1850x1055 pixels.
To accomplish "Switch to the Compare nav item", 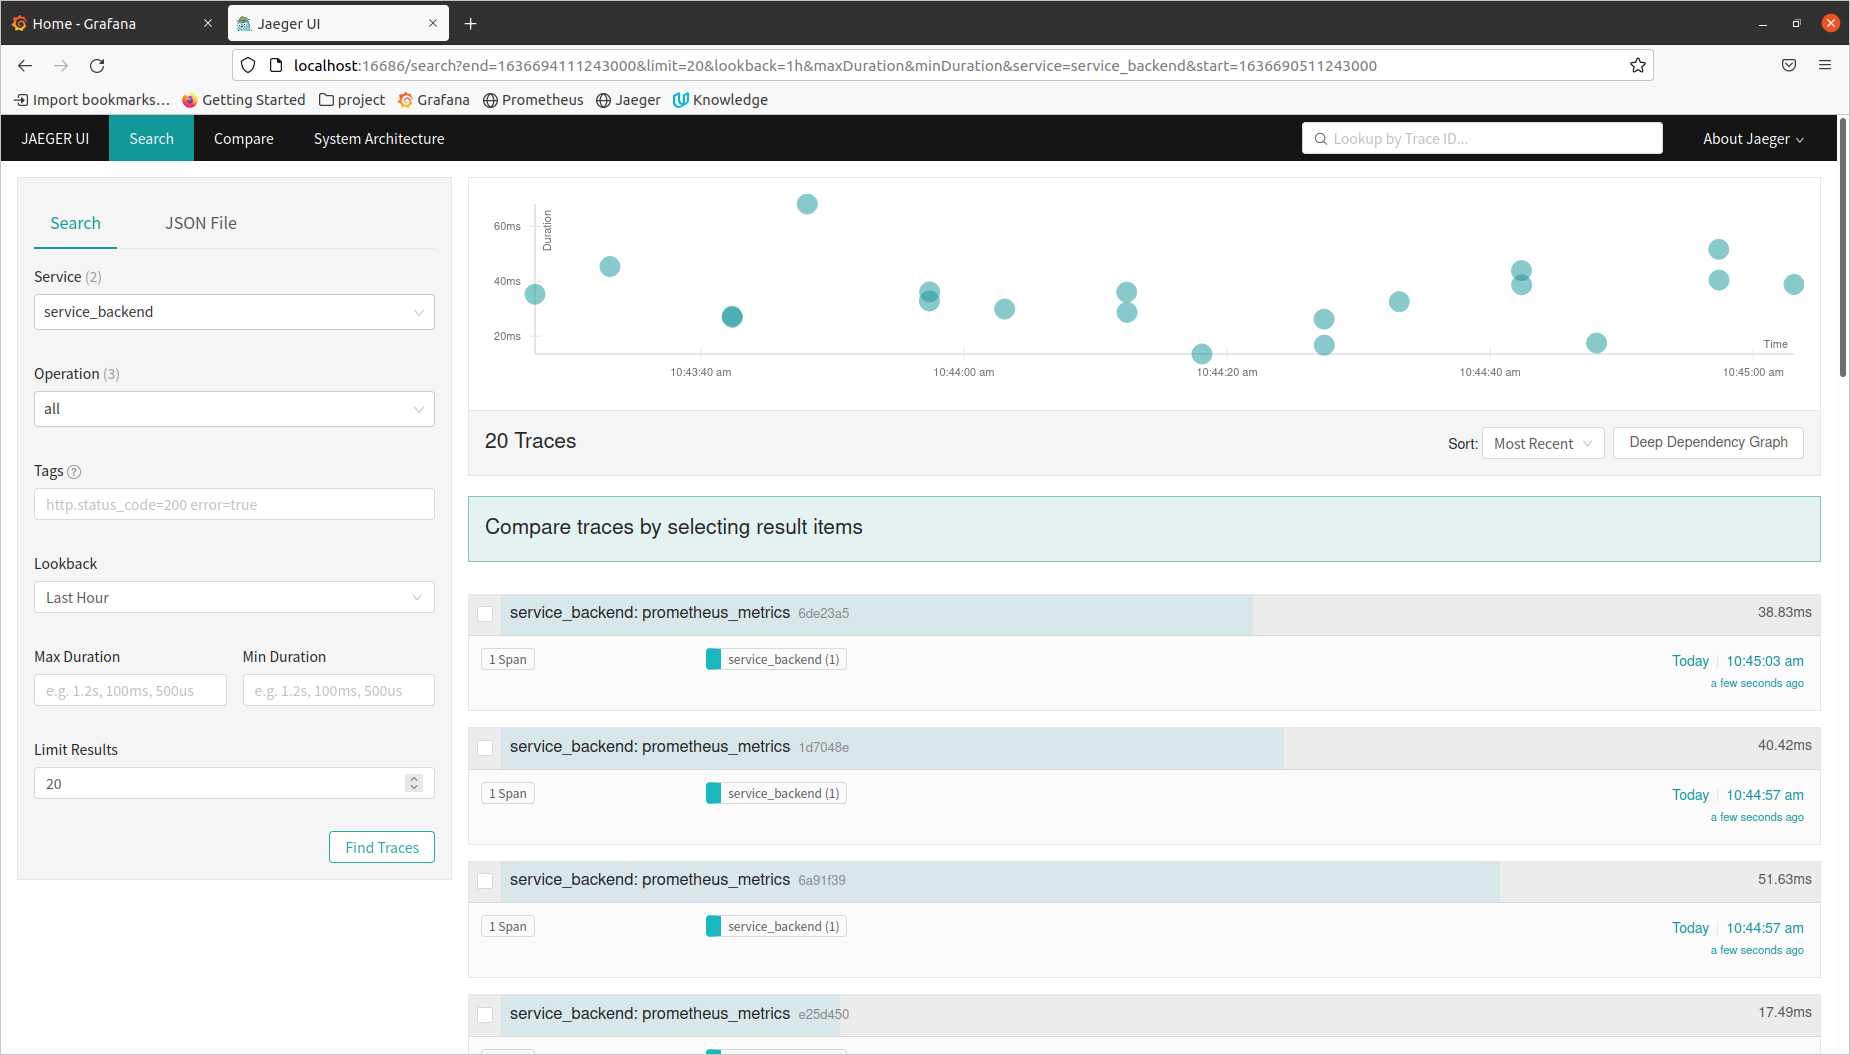I will 243,139.
